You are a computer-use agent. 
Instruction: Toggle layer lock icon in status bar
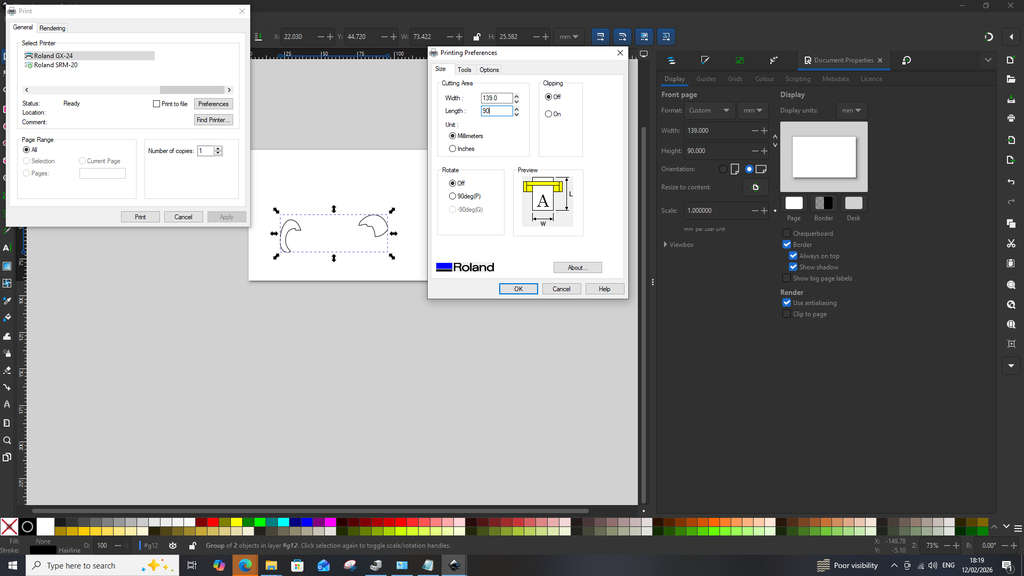pyautogui.click(x=192, y=545)
